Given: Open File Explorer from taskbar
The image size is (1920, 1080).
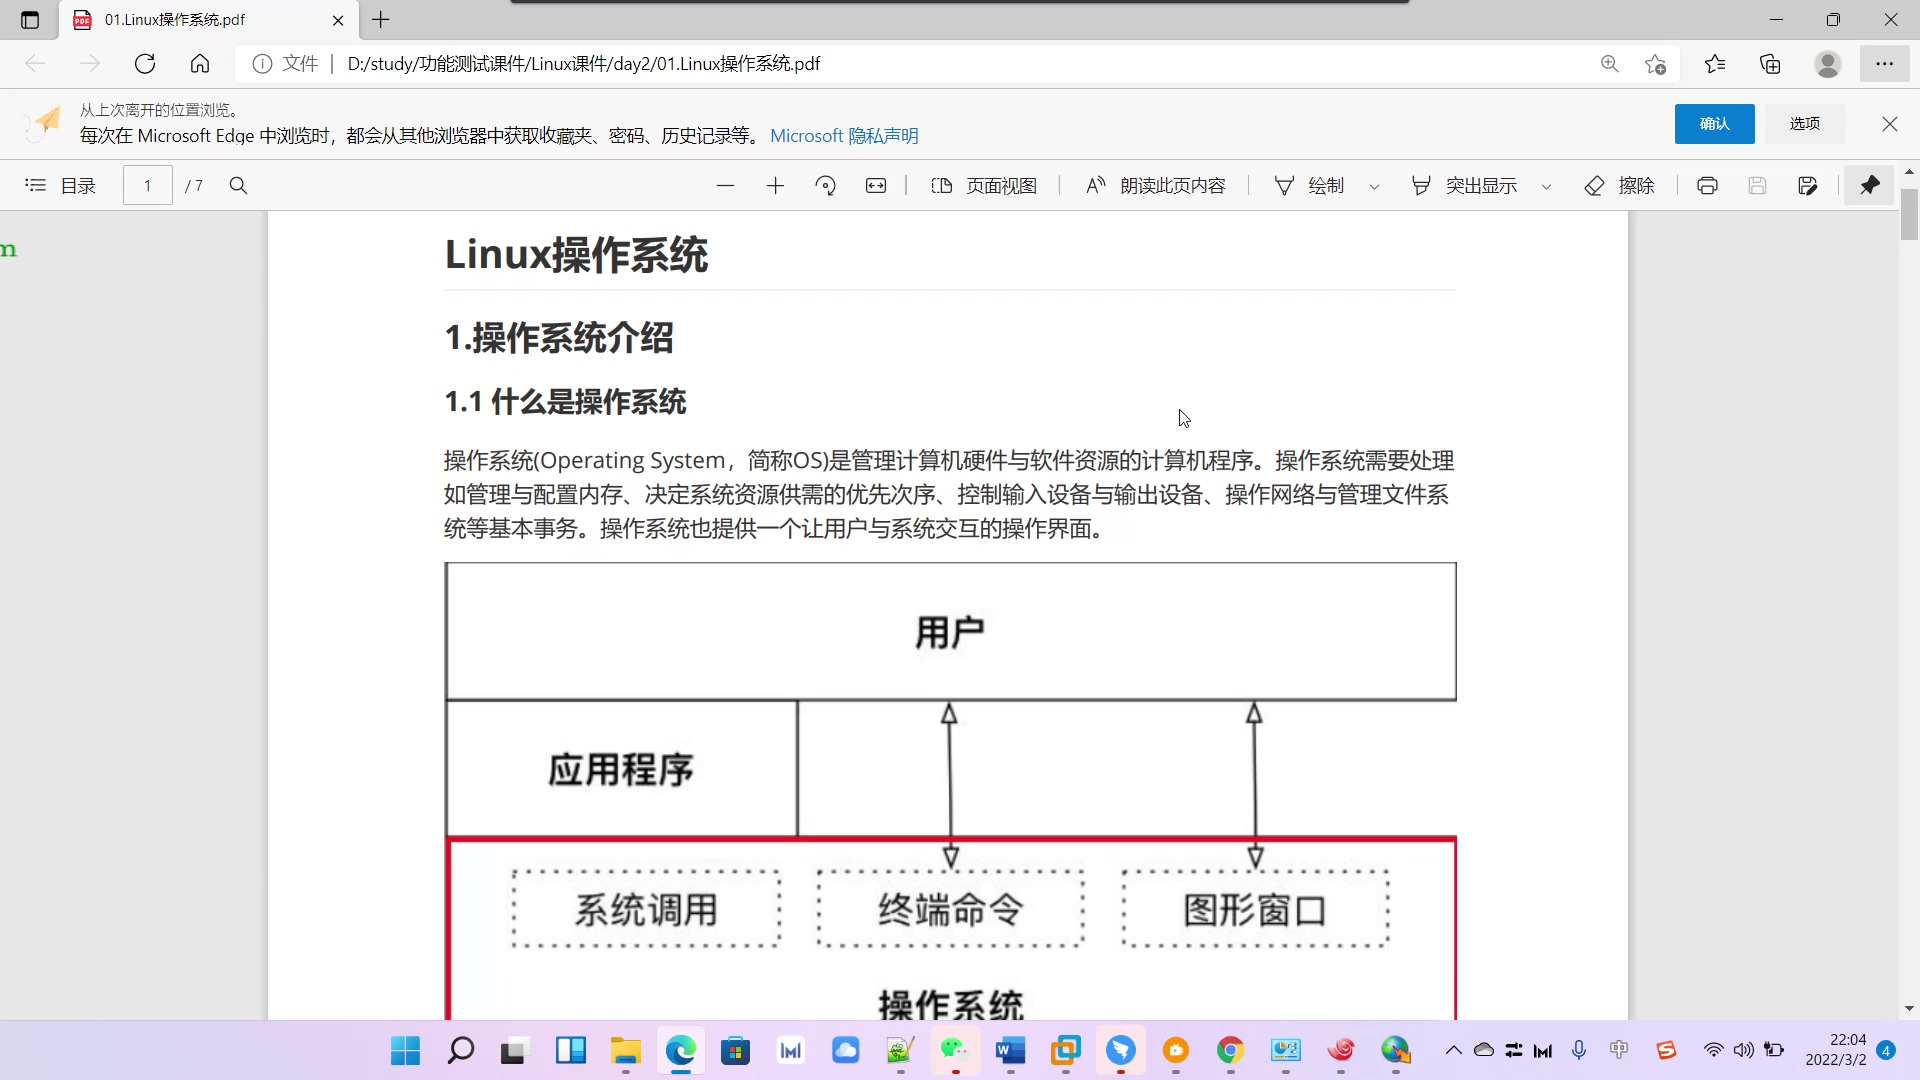Looking at the screenshot, I should point(626,1051).
